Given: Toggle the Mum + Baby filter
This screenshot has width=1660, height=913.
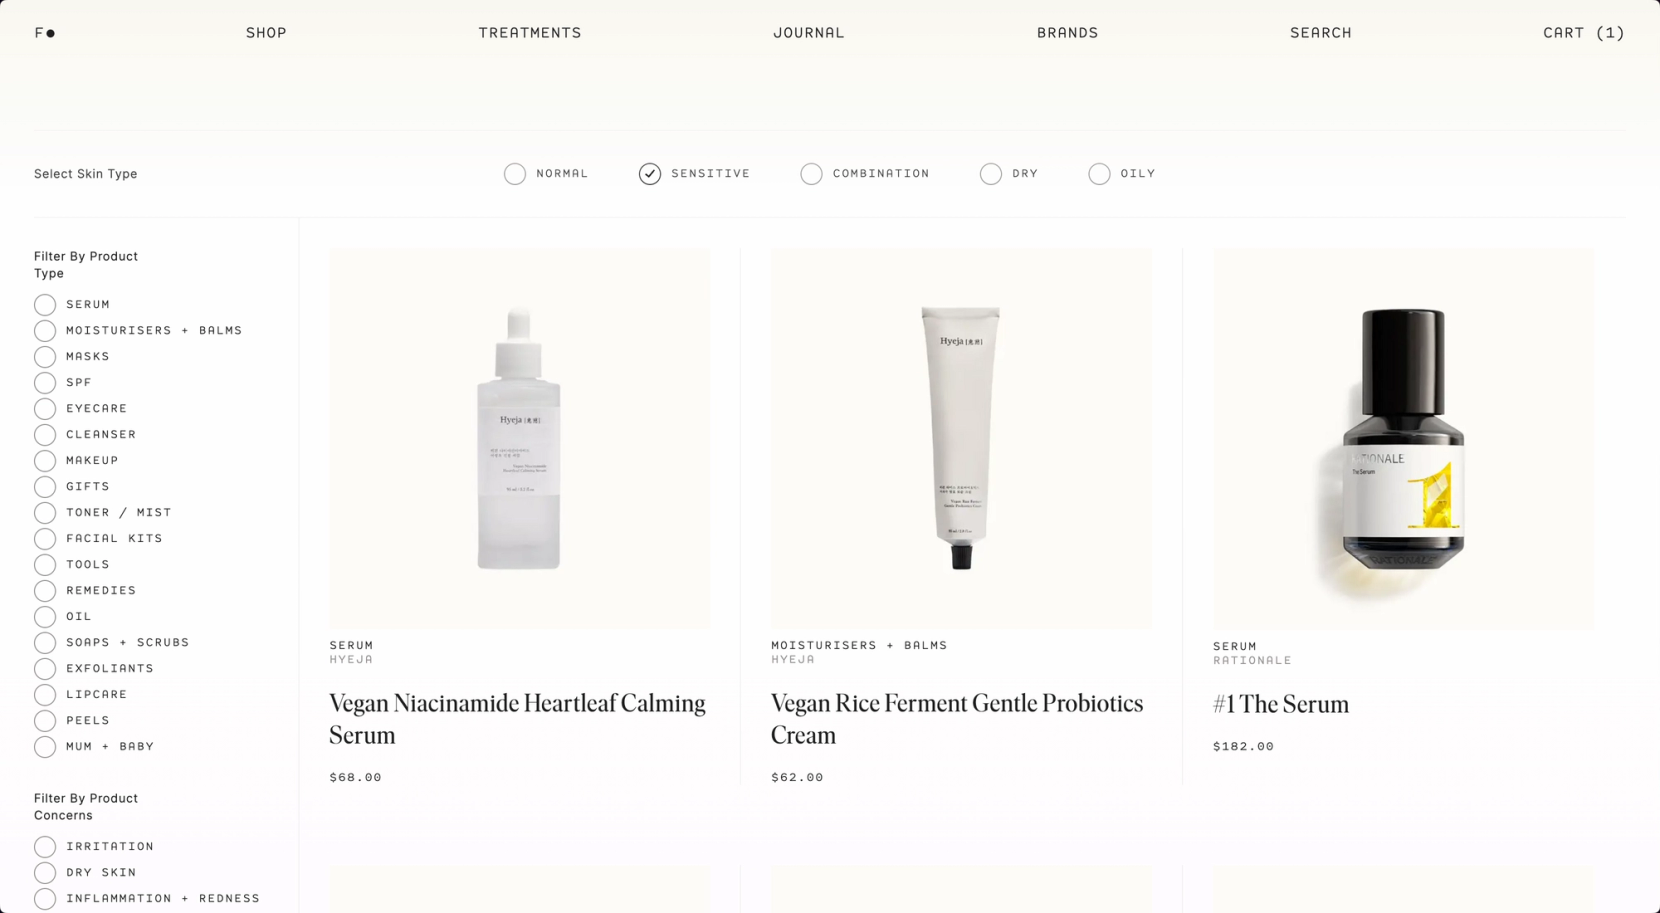Looking at the screenshot, I should pos(45,747).
